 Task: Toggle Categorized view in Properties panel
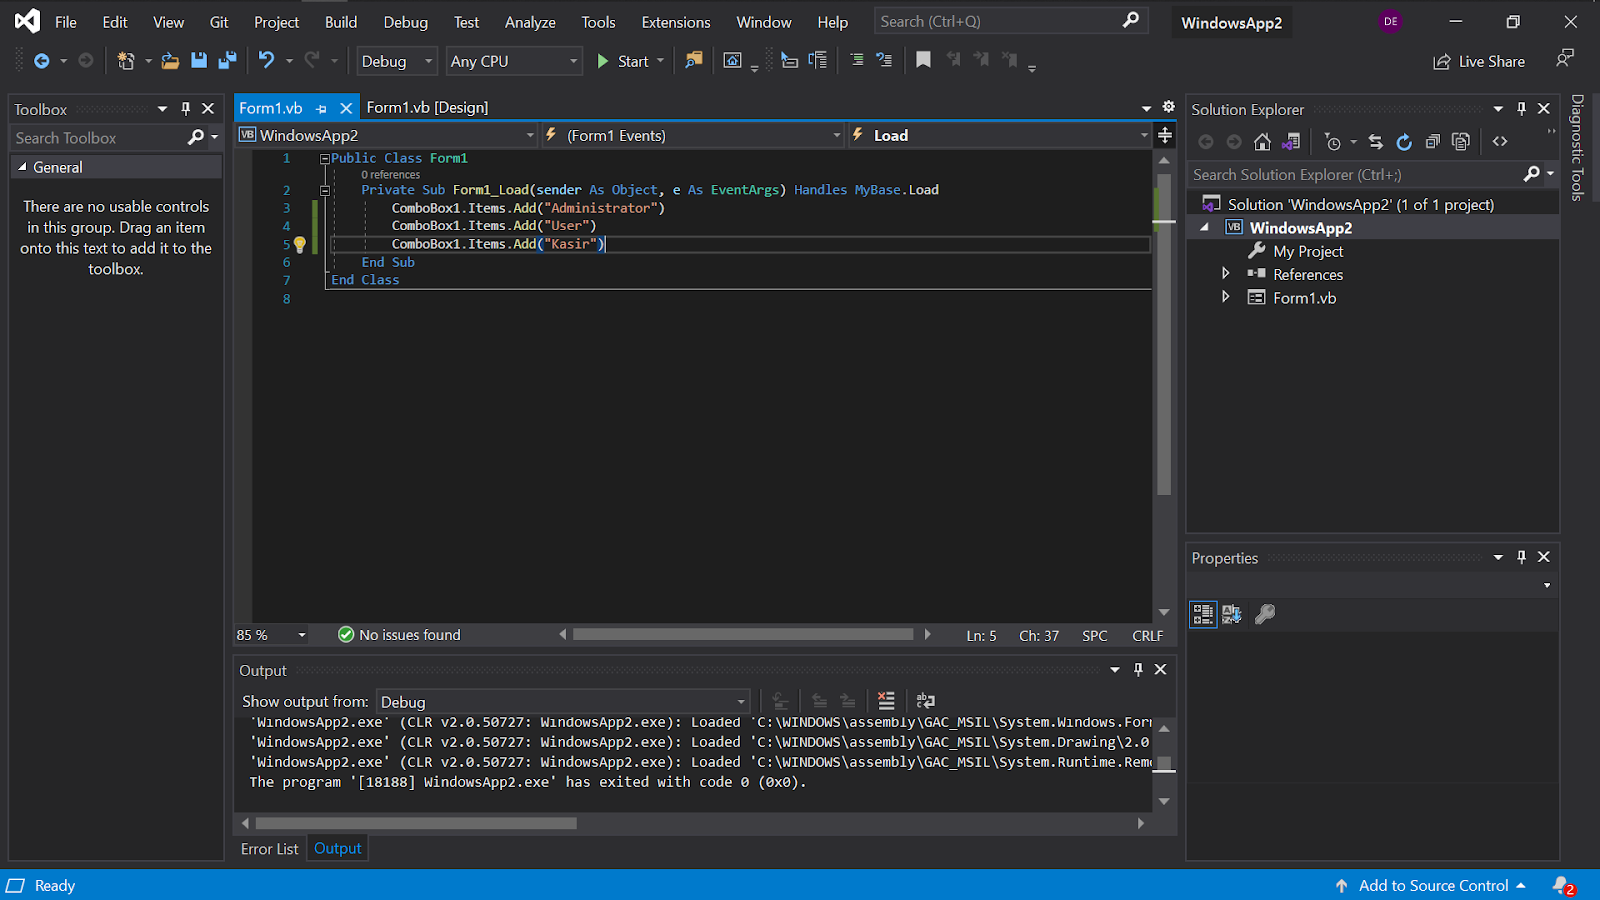pos(1203,614)
